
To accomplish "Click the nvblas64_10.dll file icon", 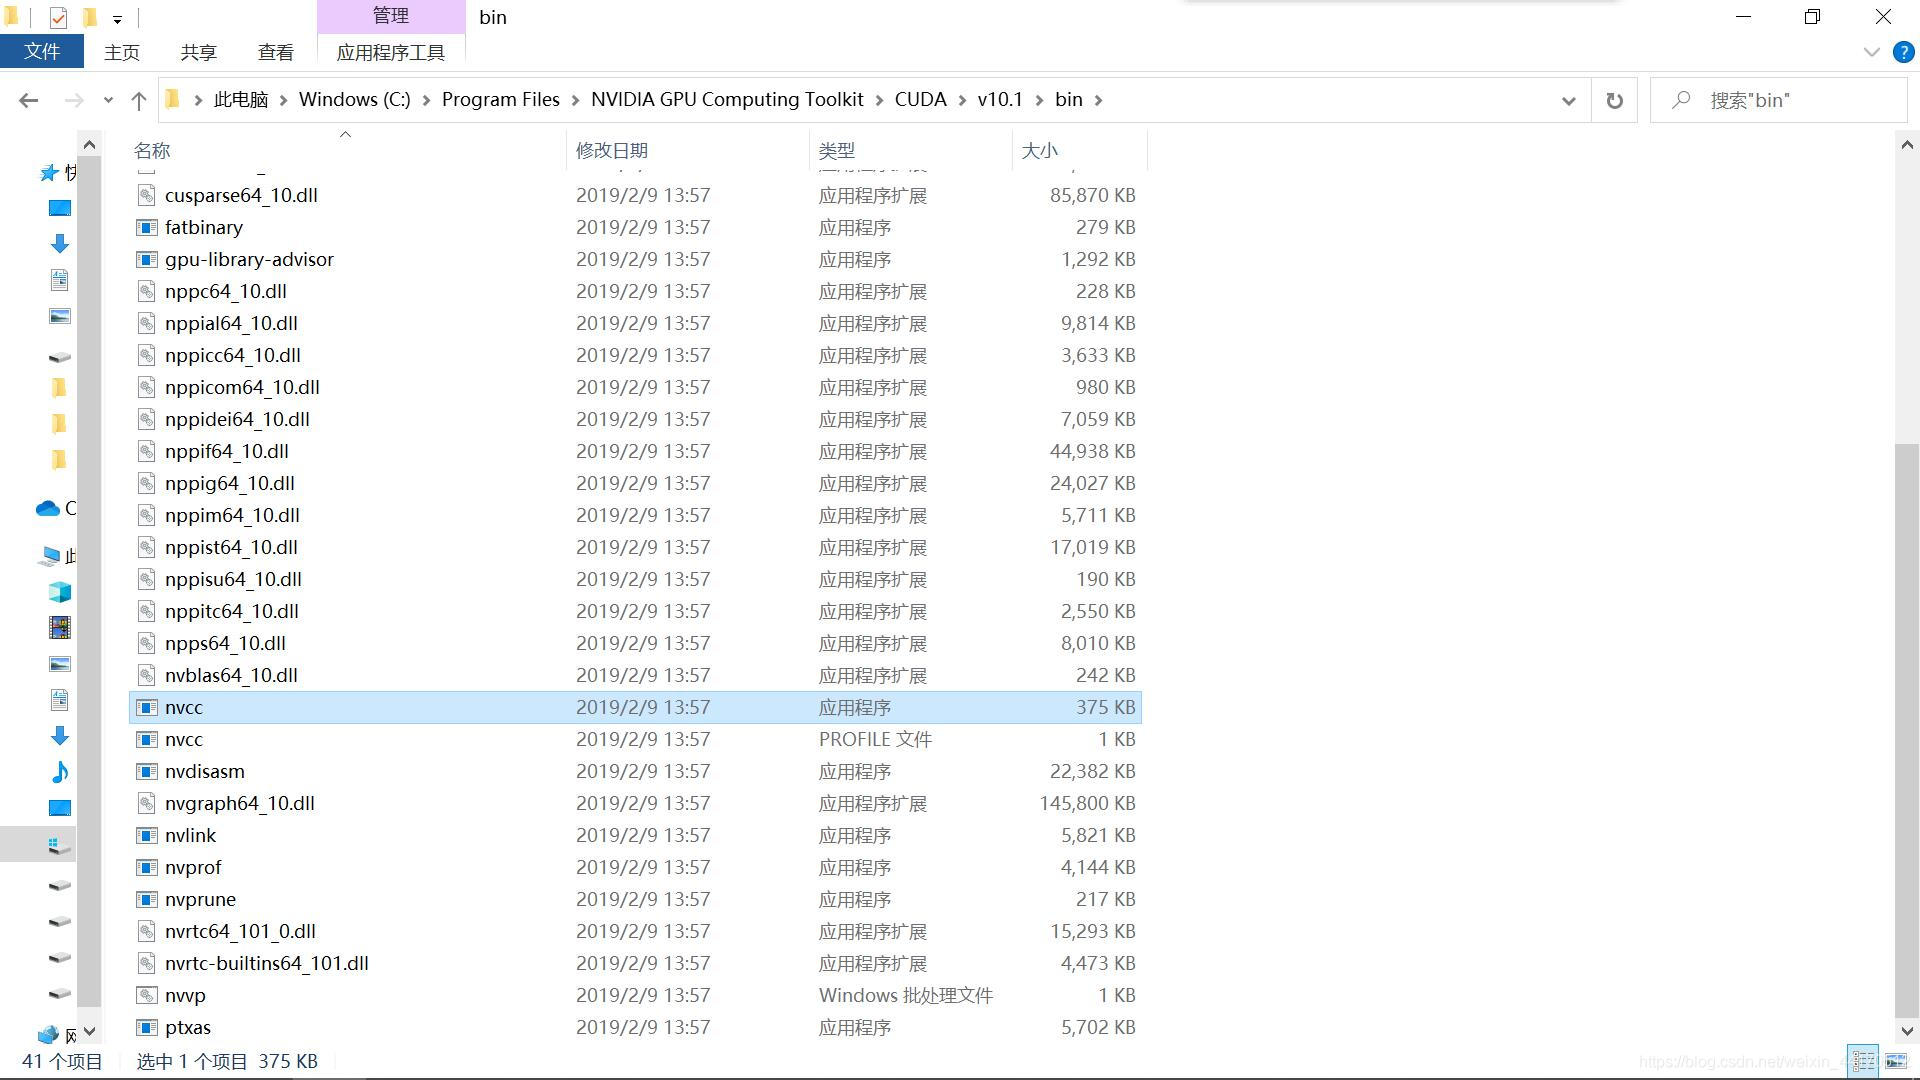I will point(147,675).
